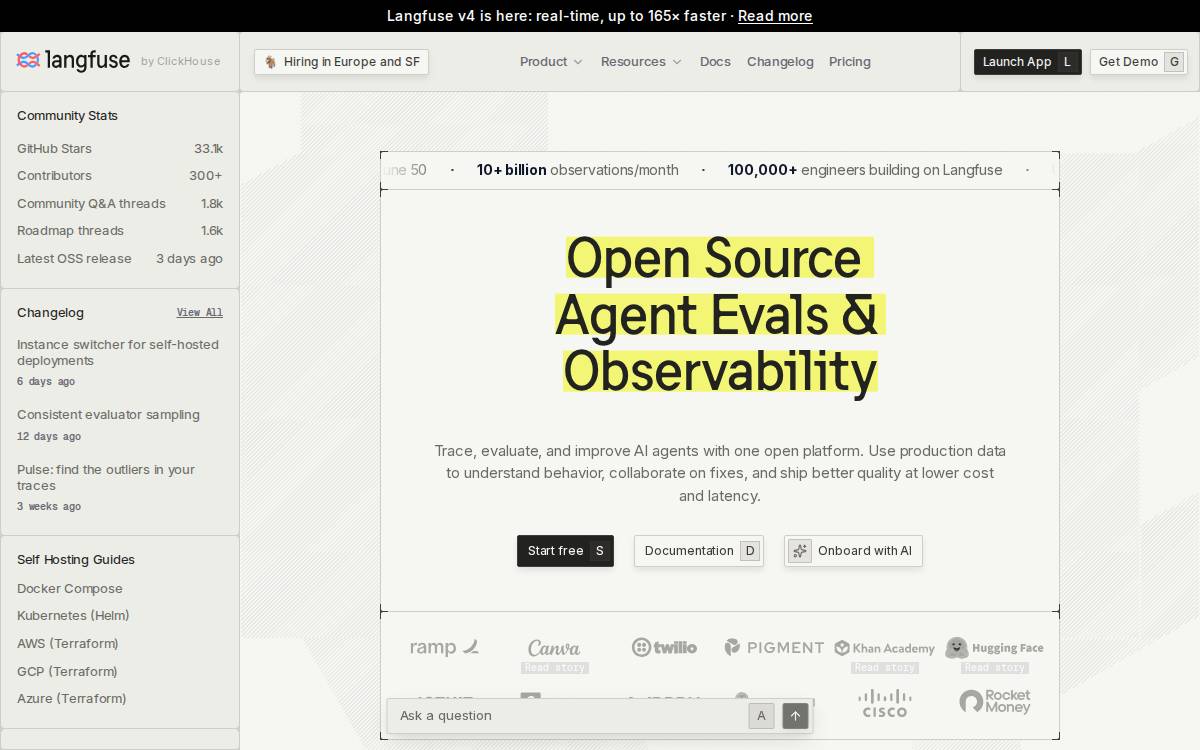Open Kubernetes (Helm) guide

[x=73, y=616]
